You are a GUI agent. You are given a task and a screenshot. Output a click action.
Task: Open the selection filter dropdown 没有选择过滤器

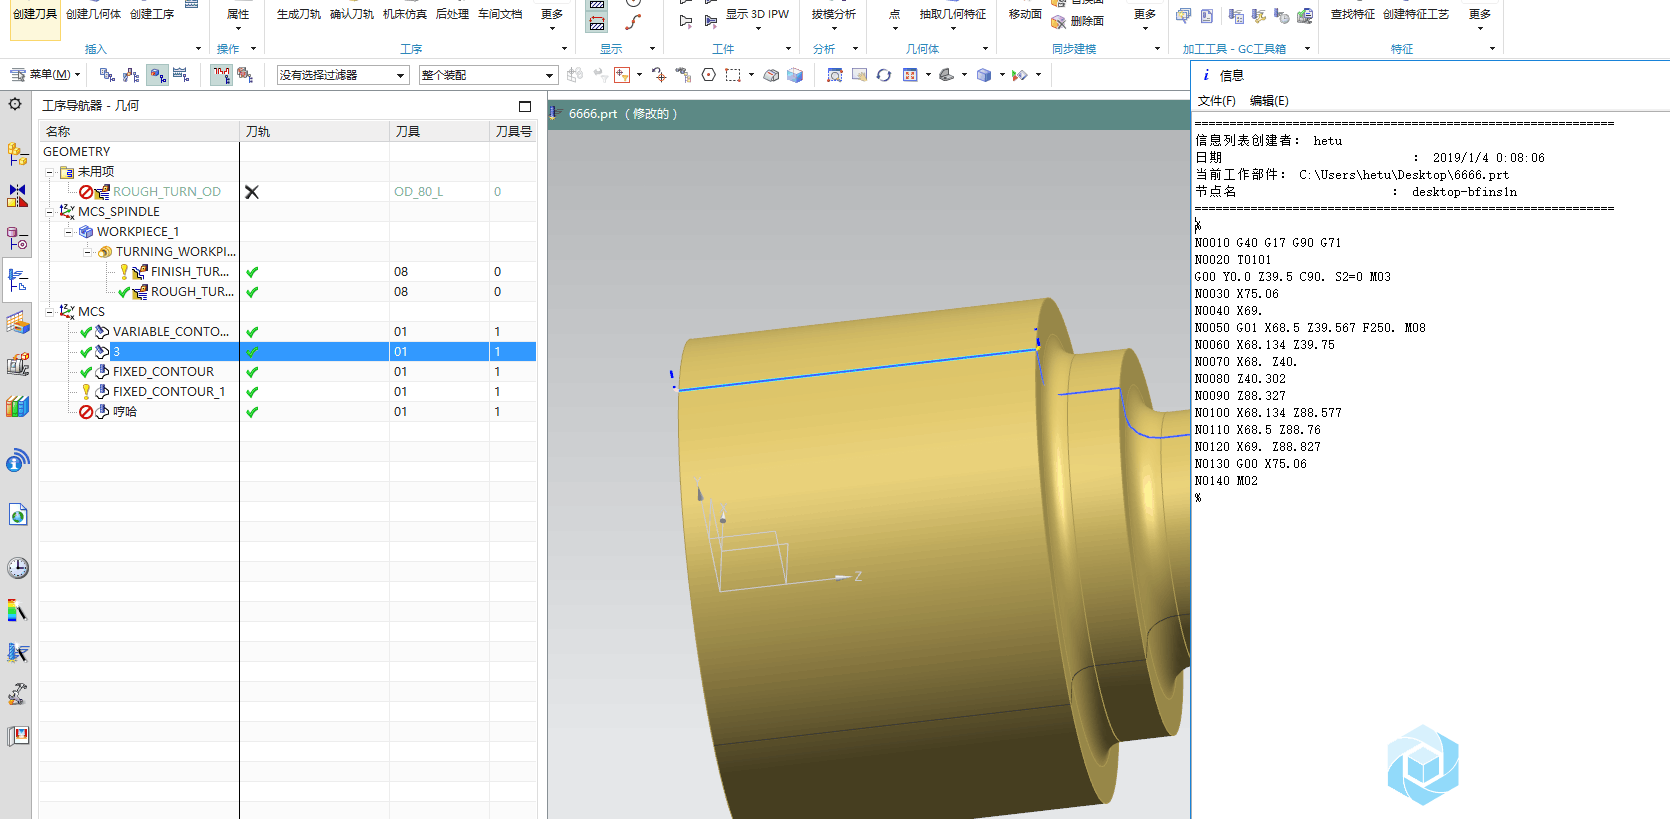point(343,75)
